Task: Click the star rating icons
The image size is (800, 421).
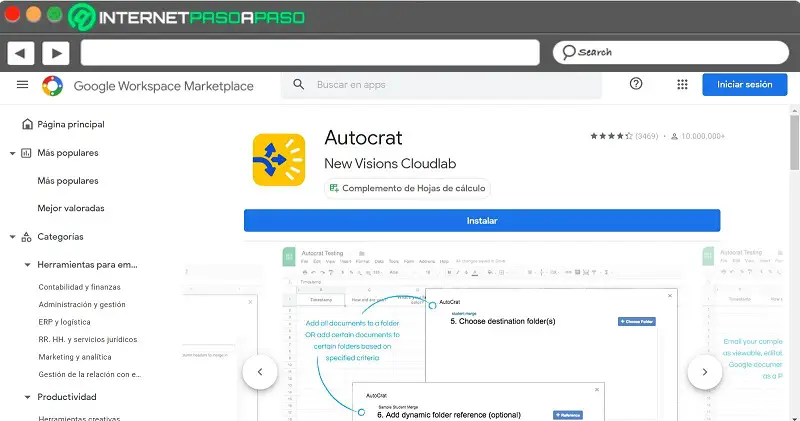Action: pyautogui.click(x=611, y=136)
